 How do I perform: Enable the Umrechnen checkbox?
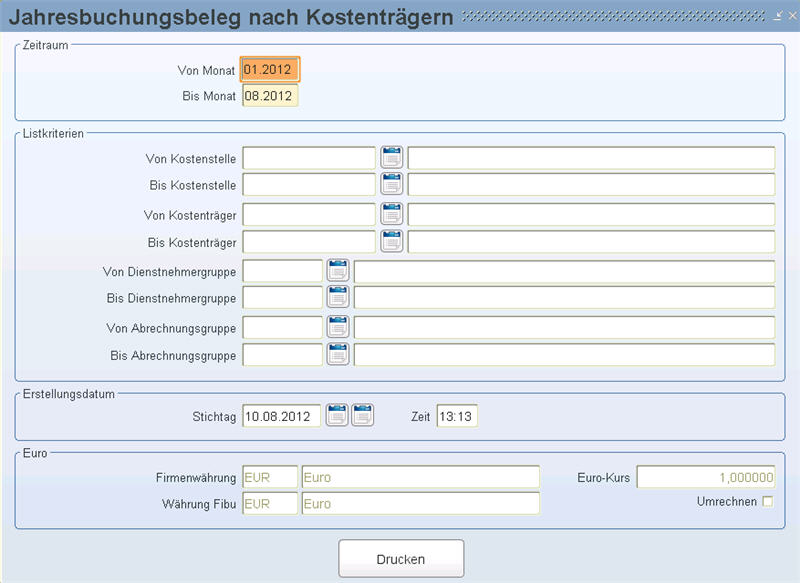tap(768, 502)
